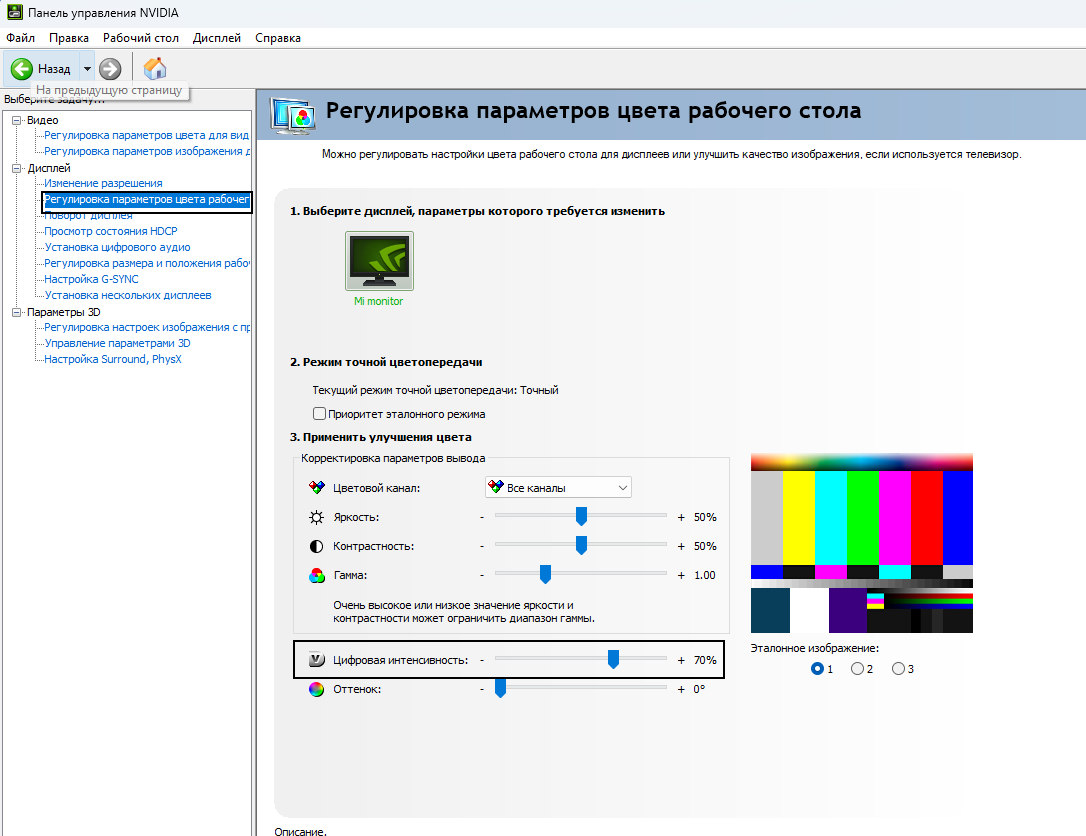Image resolution: width=1086 pixels, height=836 pixels.
Task: Click the brightness sun icon
Action: [317, 517]
